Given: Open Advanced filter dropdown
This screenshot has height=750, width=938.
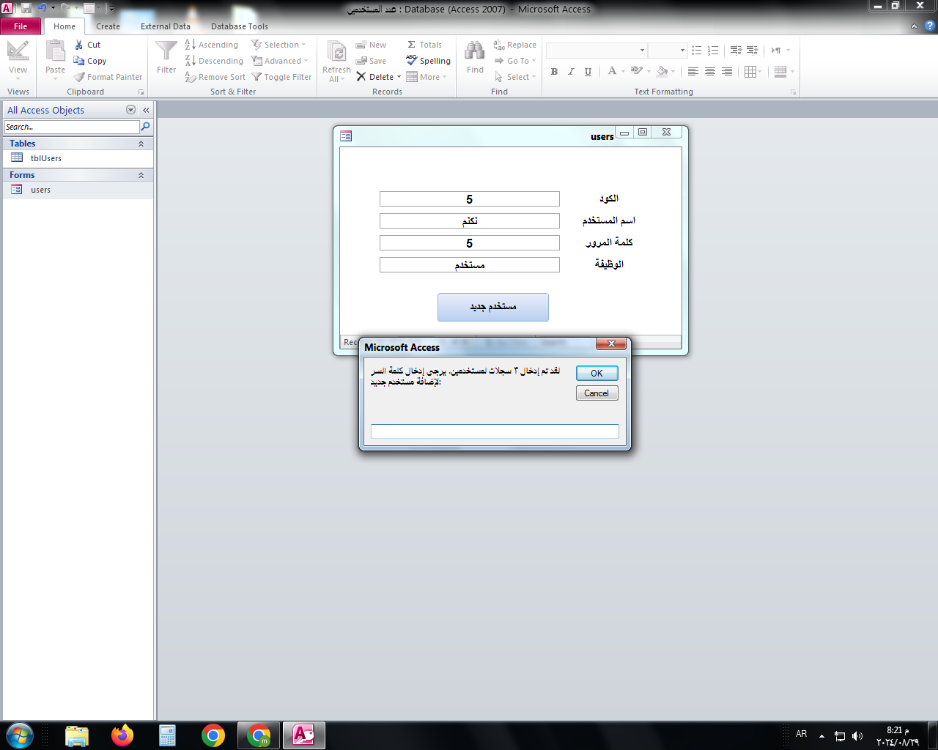Looking at the screenshot, I should coord(280,61).
